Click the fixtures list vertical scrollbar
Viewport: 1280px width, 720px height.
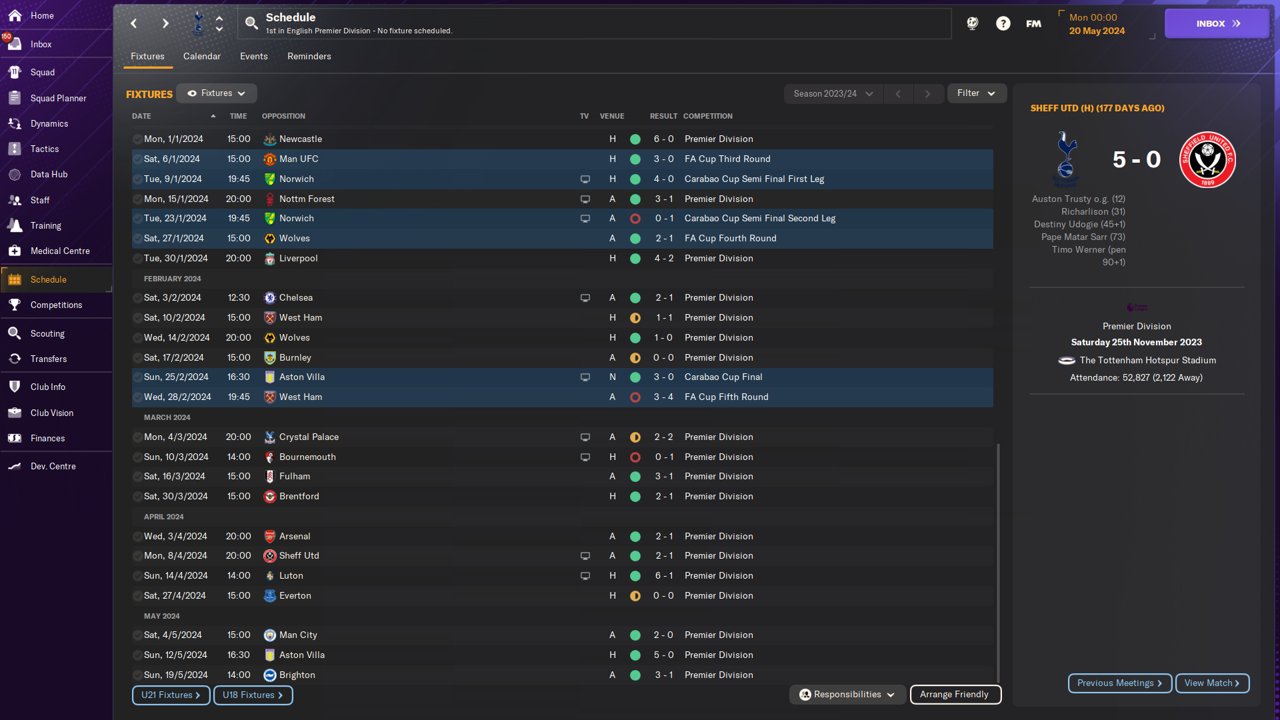pos(998,560)
